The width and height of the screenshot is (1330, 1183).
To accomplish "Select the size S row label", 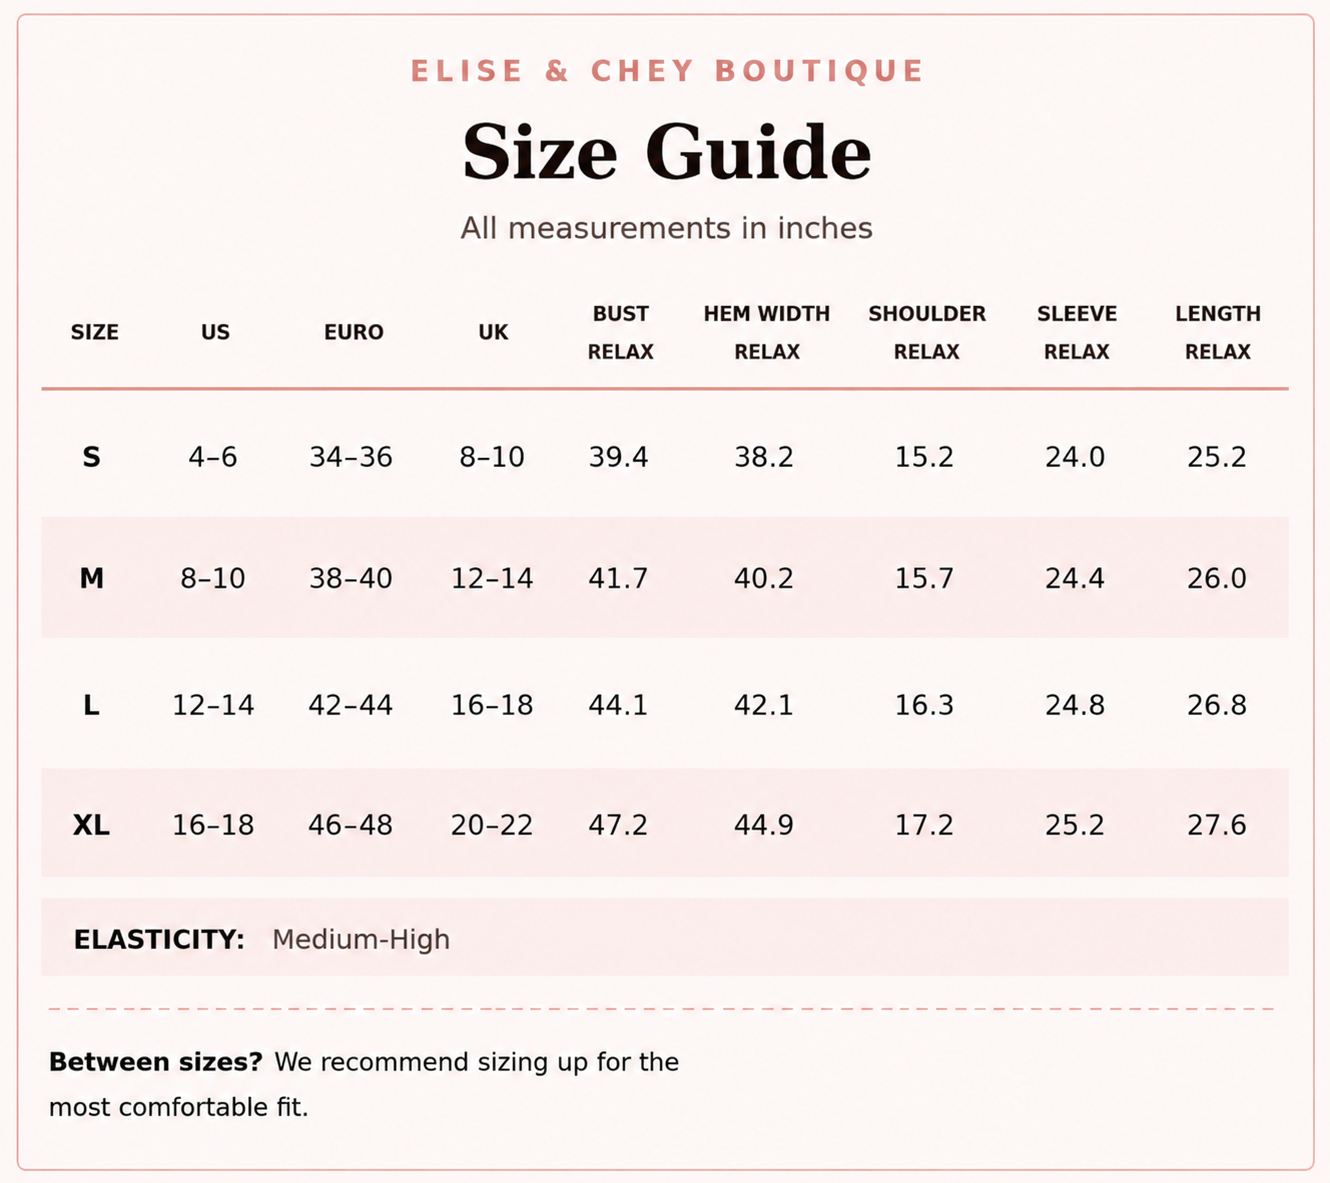I will pos(91,457).
